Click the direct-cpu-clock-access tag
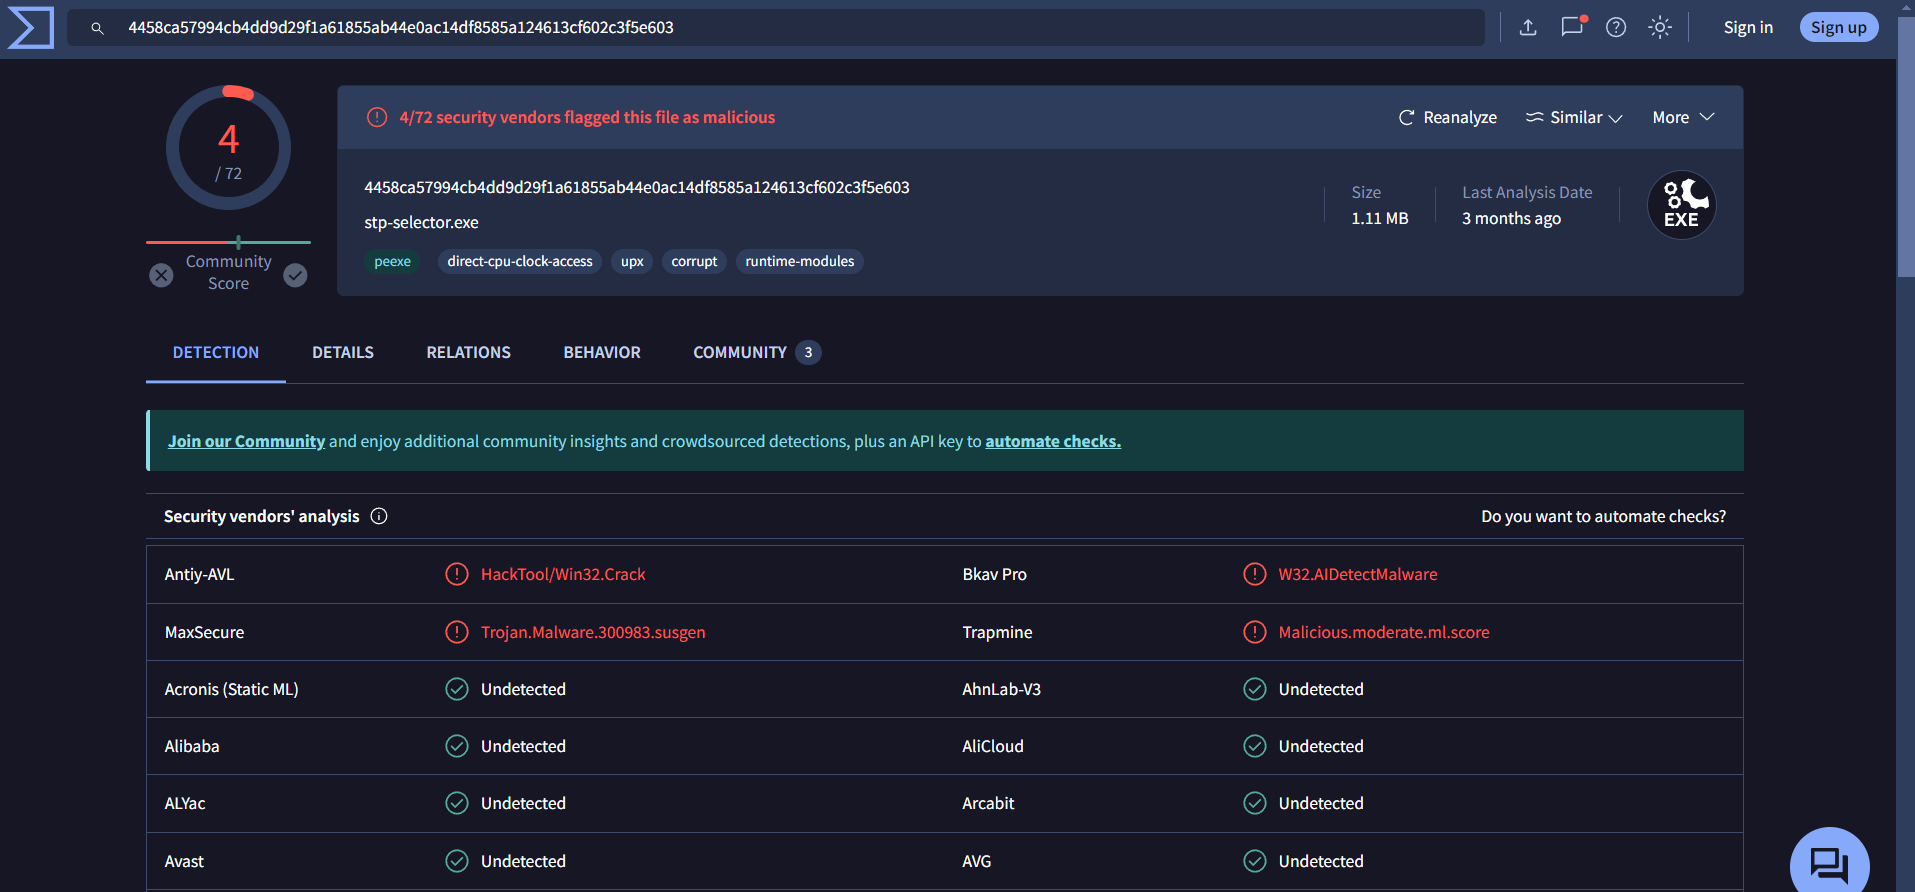Image resolution: width=1915 pixels, height=892 pixels. pyautogui.click(x=520, y=261)
